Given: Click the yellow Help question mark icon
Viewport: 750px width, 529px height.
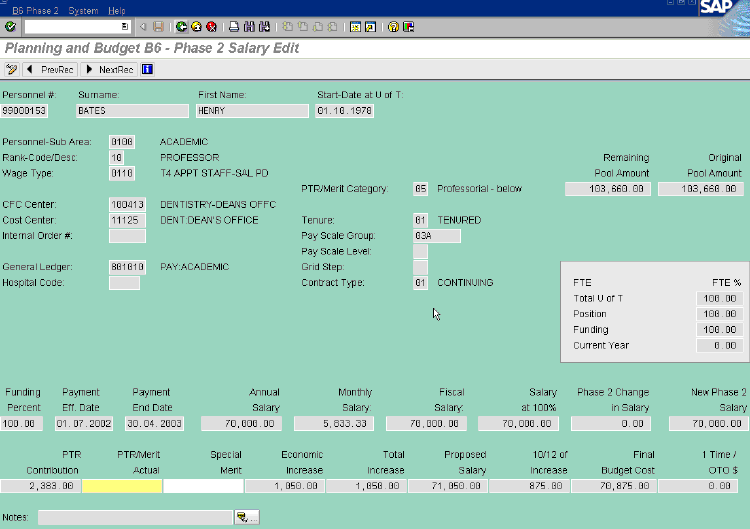Looking at the screenshot, I should pyautogui.click(x=393, y=27).
